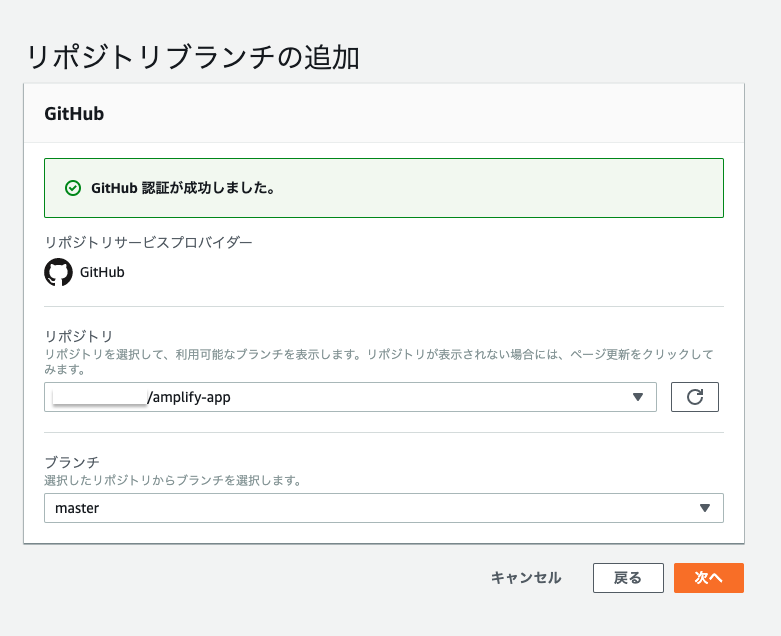Click the GitHub panel header title
Screen dimensions: 781x636
coord(74,114)
